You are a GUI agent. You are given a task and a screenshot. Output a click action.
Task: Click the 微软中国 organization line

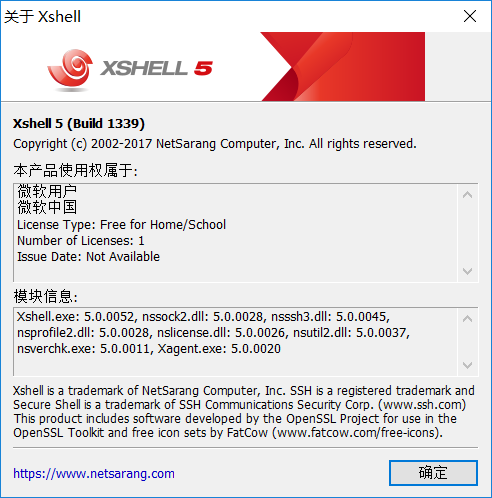click(x=47, y=207)
